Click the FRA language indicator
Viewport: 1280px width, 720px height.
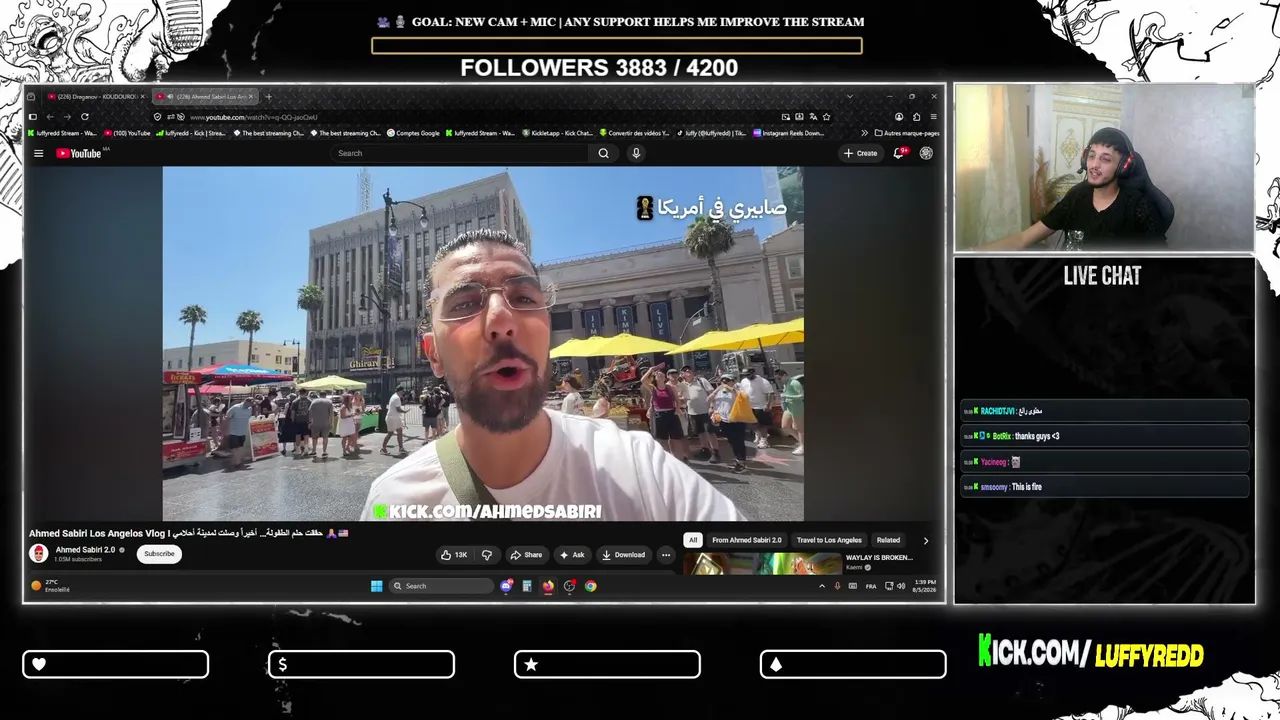(870, 586)
